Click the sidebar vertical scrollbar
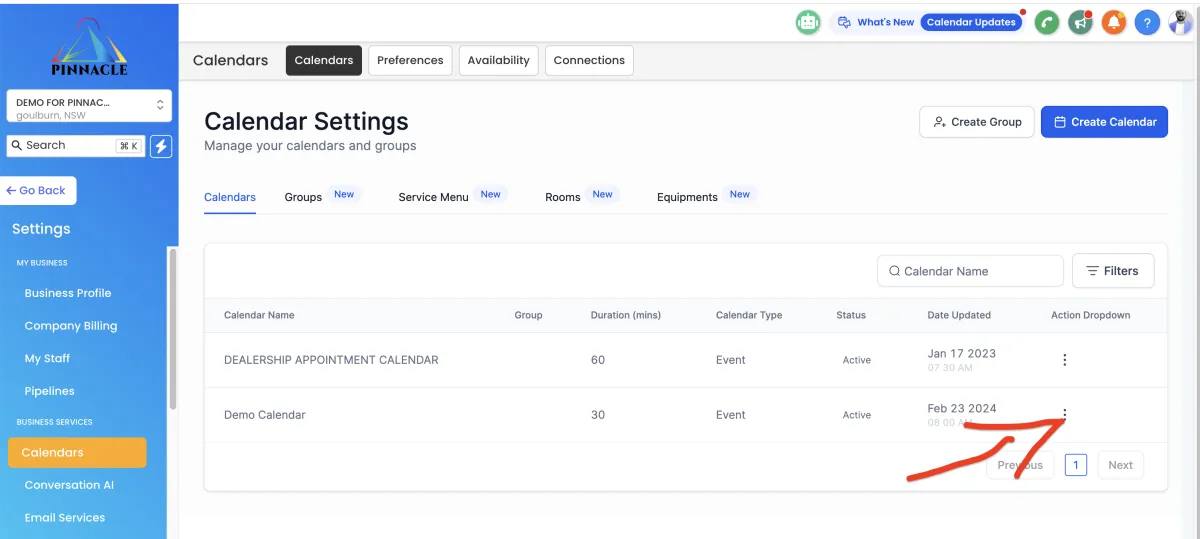Image resolution: width=1200 pixels, height=539 pixels. click(x=173, y=330)
